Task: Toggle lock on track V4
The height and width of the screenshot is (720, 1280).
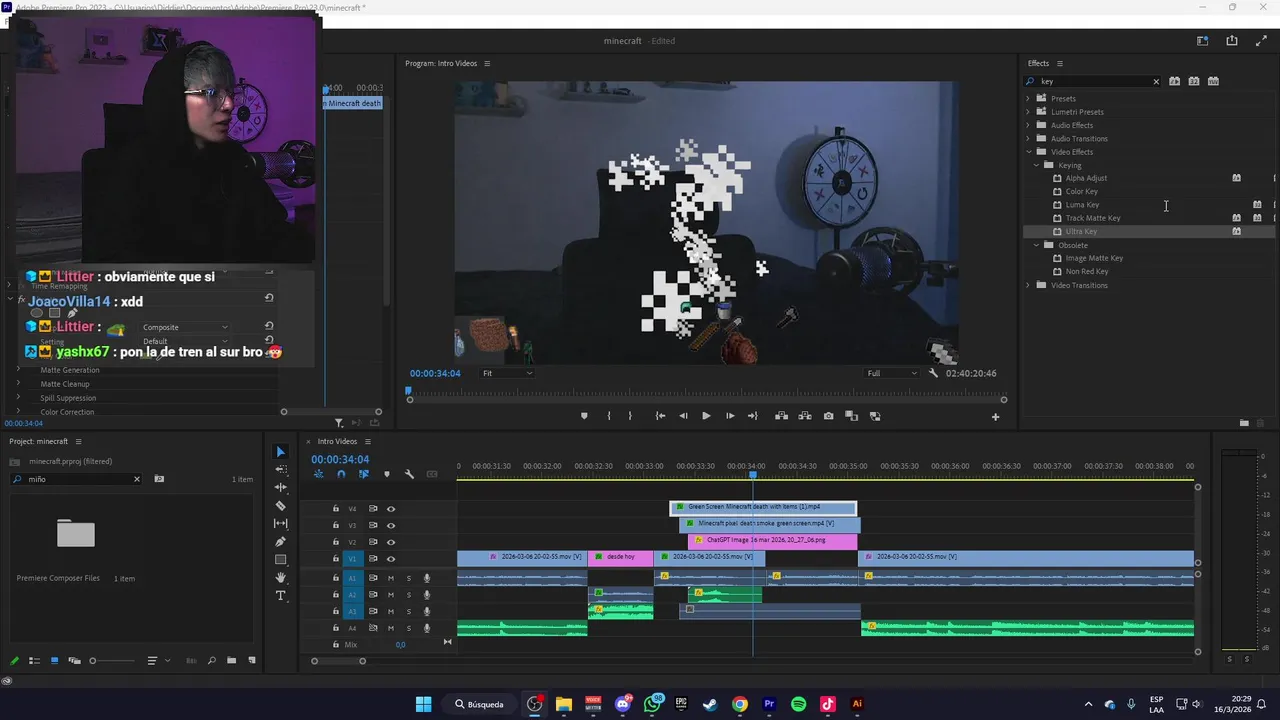Action: click(x=336, y=509)
